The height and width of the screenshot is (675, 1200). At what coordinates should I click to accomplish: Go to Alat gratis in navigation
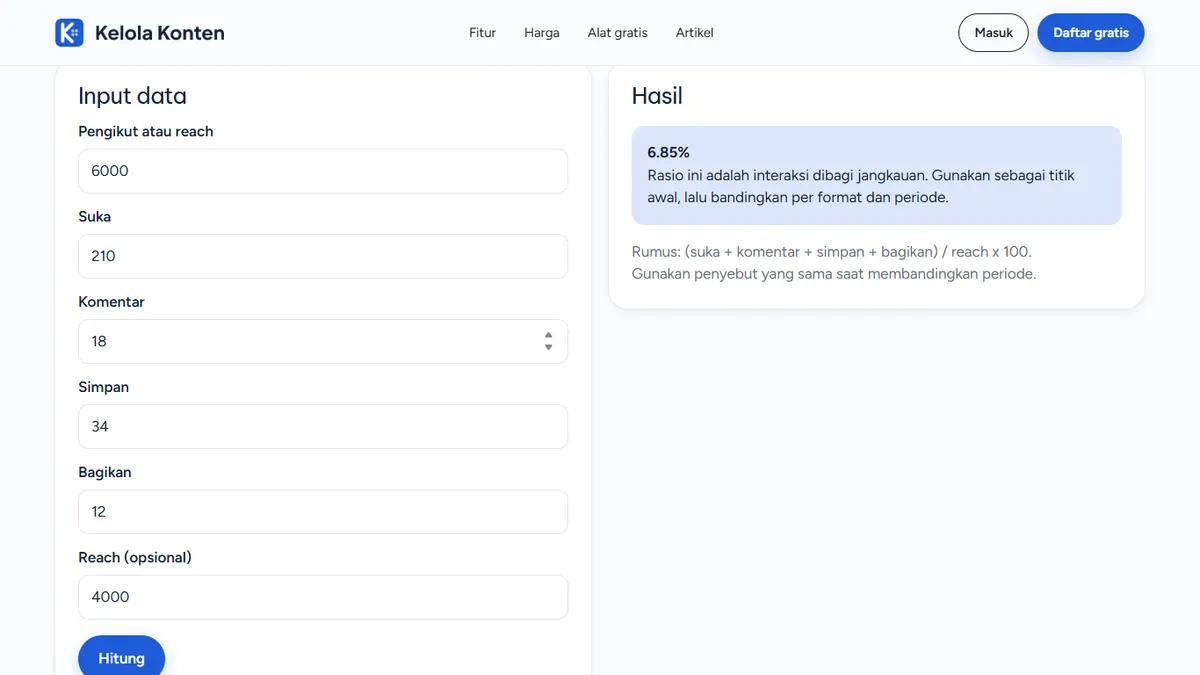pos(618,33)
